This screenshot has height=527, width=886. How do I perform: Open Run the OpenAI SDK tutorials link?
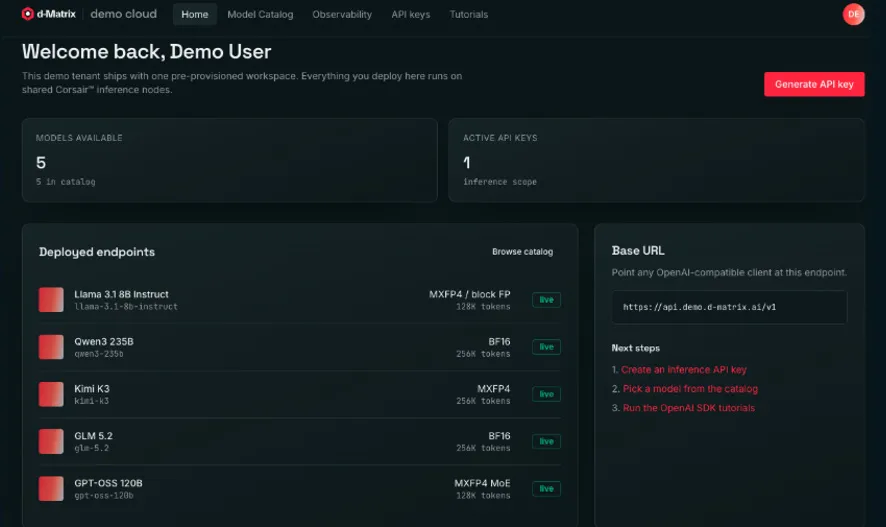(689, 408)
